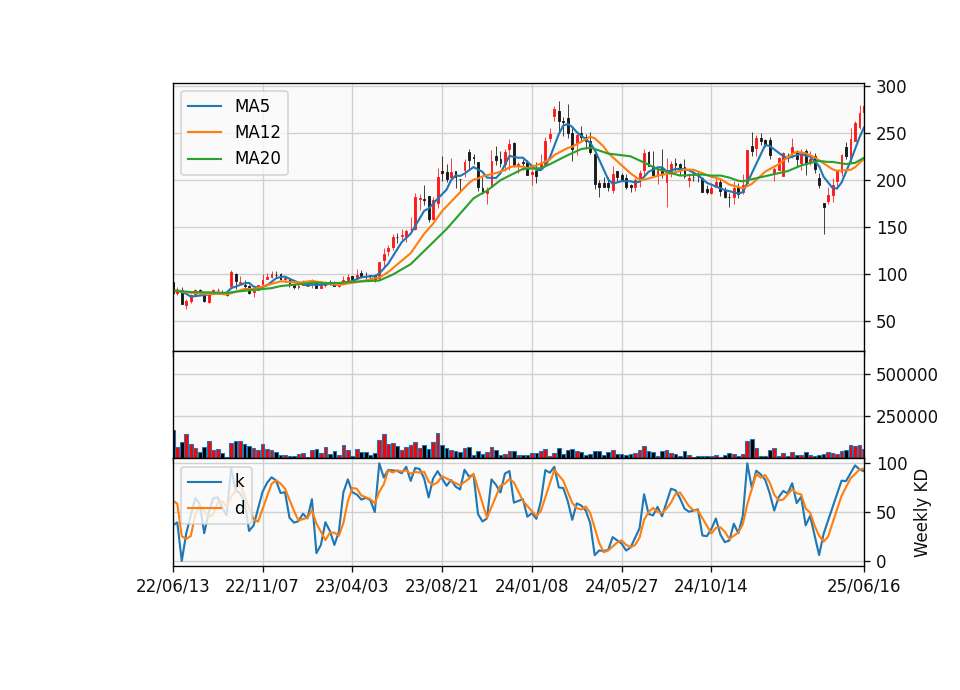
Task: Click the d legend label in KD panel
Action: click(x=239, y=508)
